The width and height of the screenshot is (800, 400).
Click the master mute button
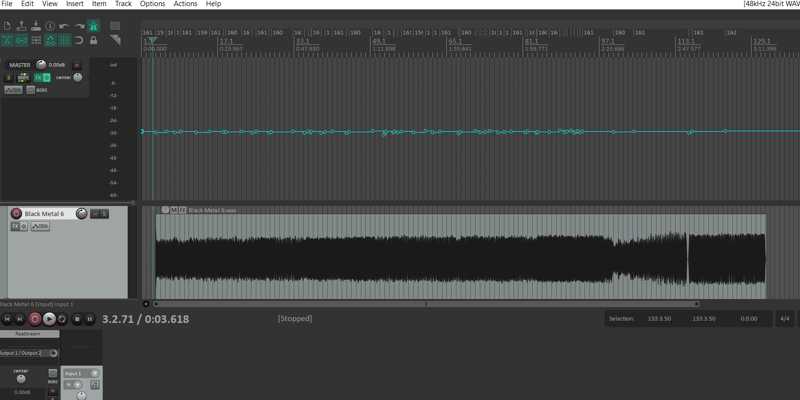tap(77, 65)
